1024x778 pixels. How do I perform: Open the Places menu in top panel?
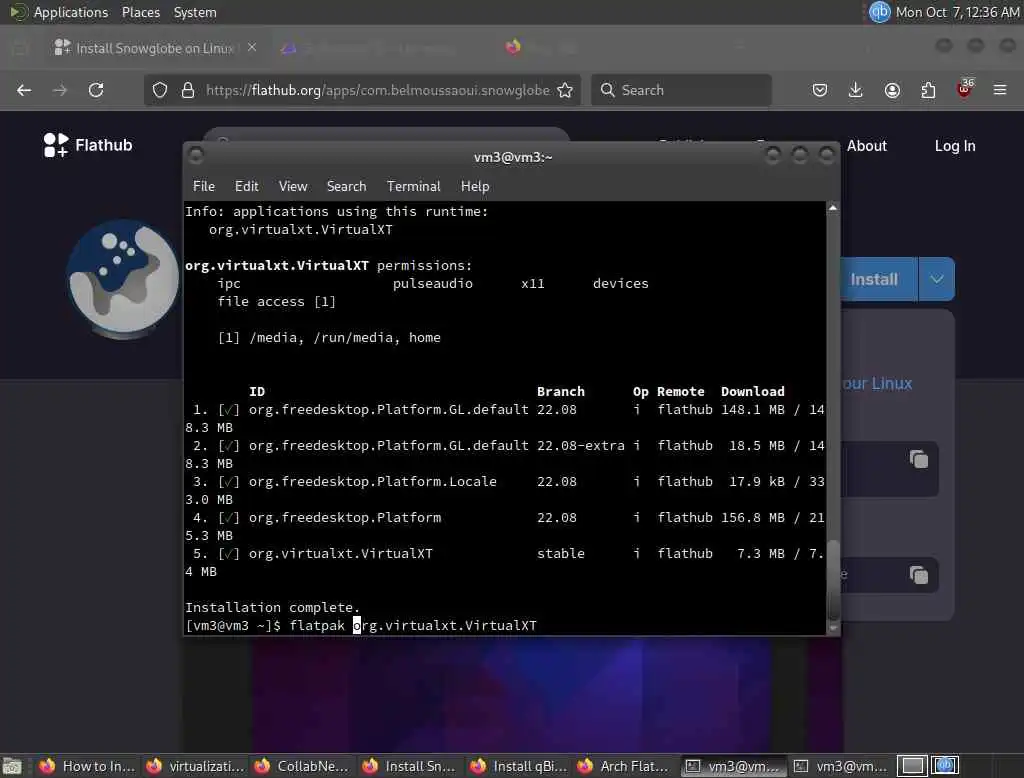[x=140, y=12]
